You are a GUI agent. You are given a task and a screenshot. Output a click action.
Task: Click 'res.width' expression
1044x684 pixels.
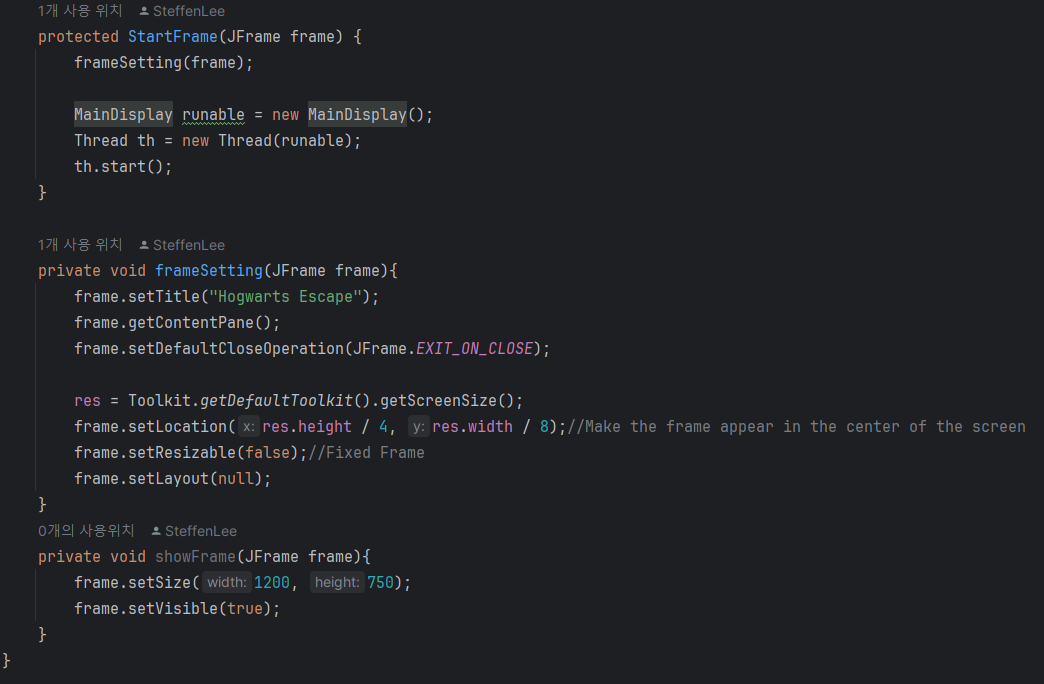coord(473,426)
